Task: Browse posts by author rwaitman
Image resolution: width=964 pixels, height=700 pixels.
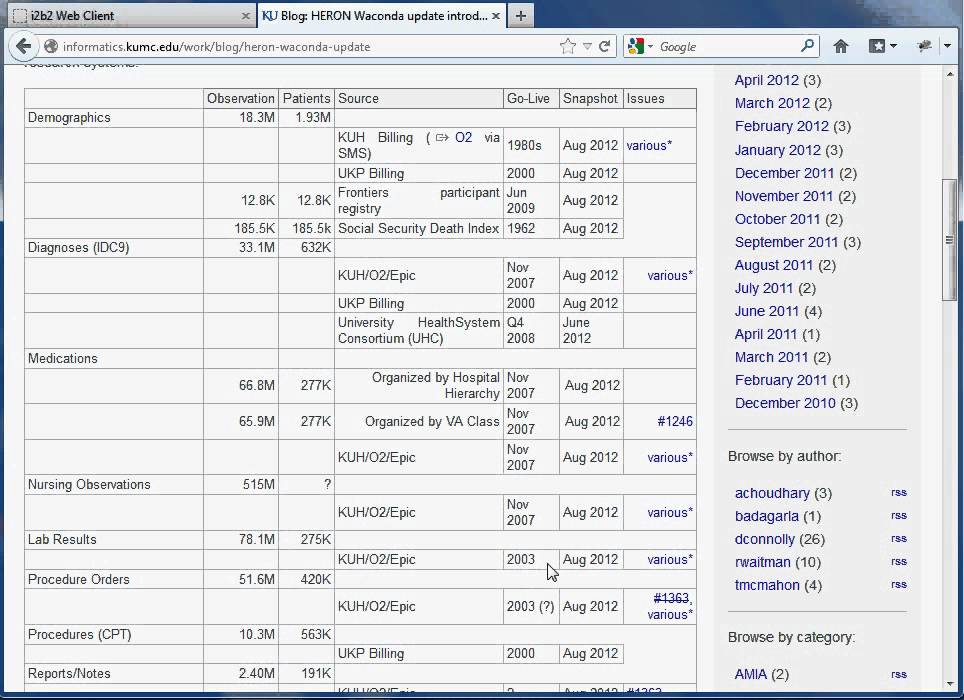Action: tap(762, 562)
